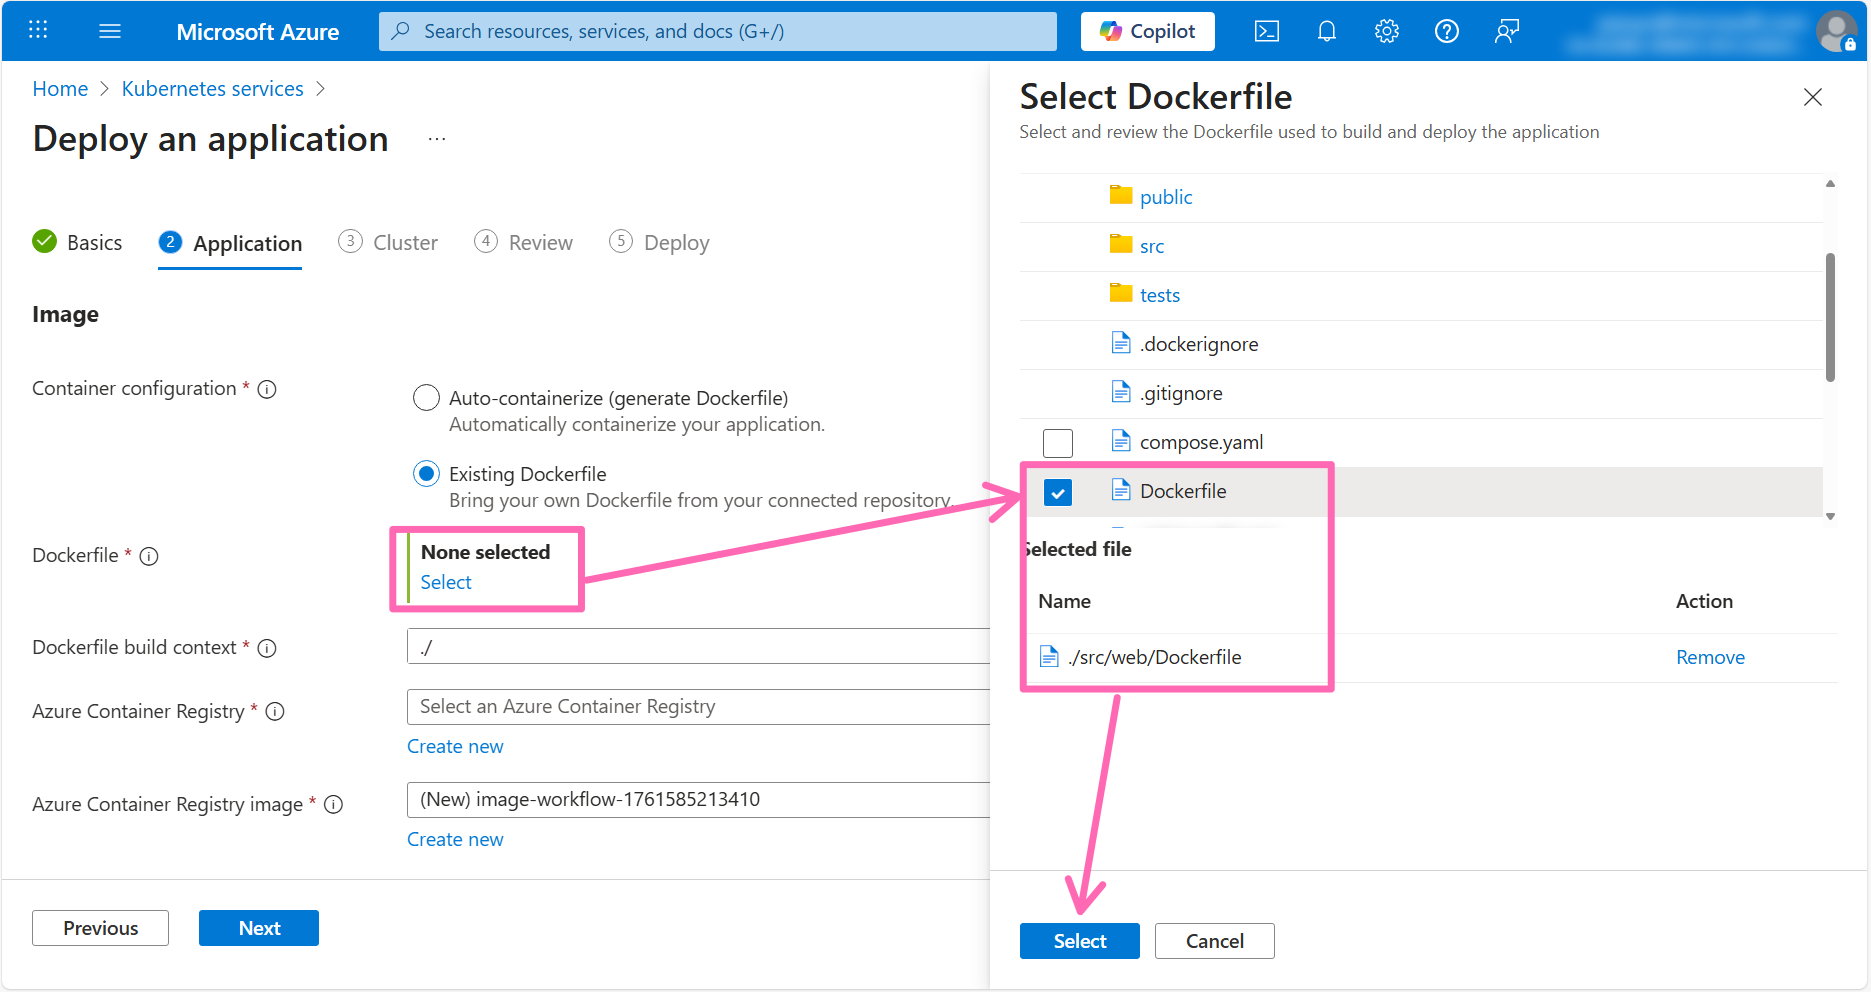Open the help question mark icon
The width and height of the screenshot is (1871, 992).
(1446, 31)
